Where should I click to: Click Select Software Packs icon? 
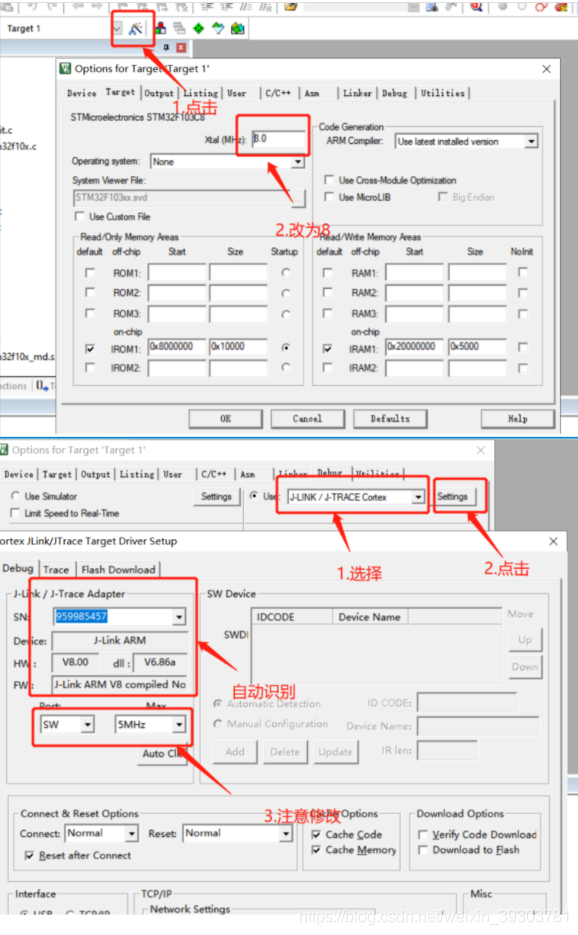point(218,29)
